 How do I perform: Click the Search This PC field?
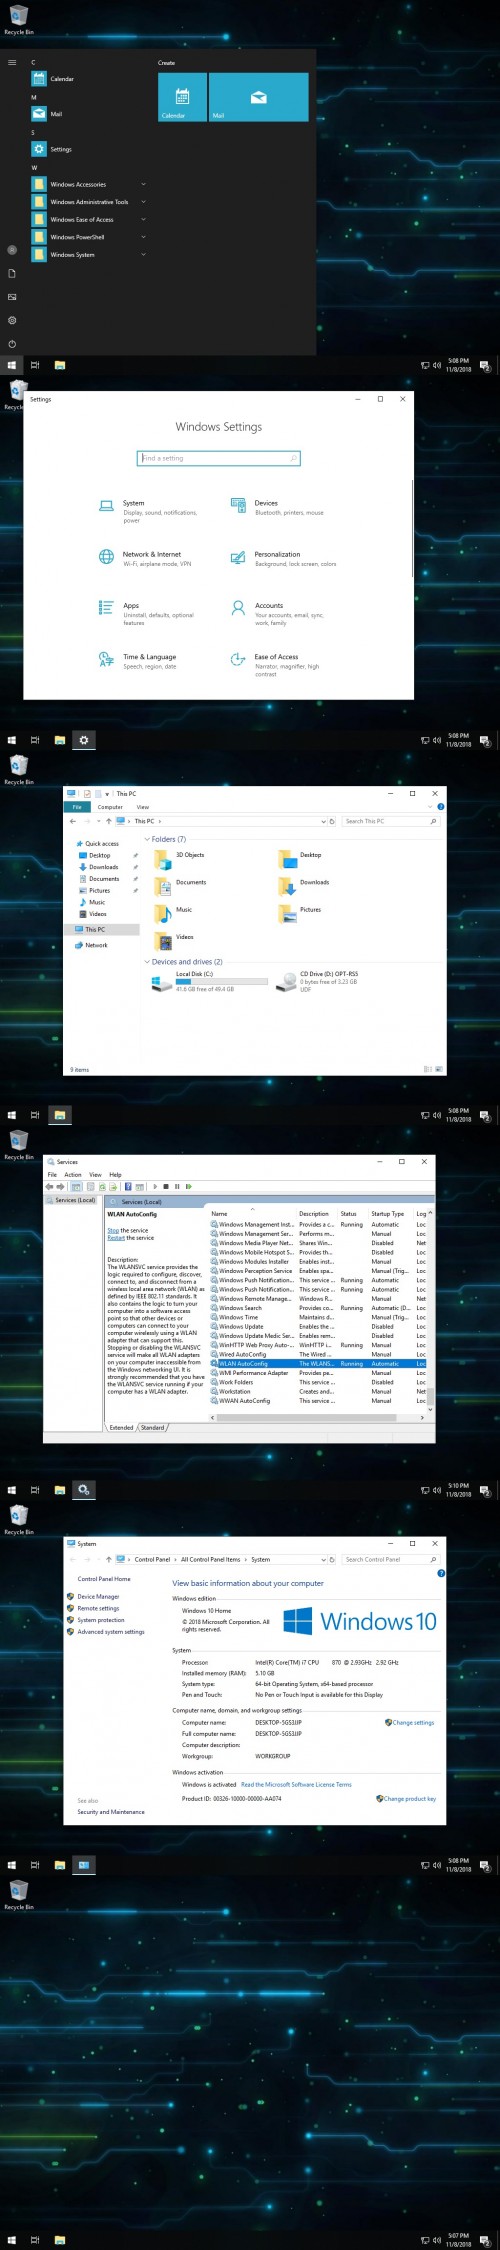point(390,821)
